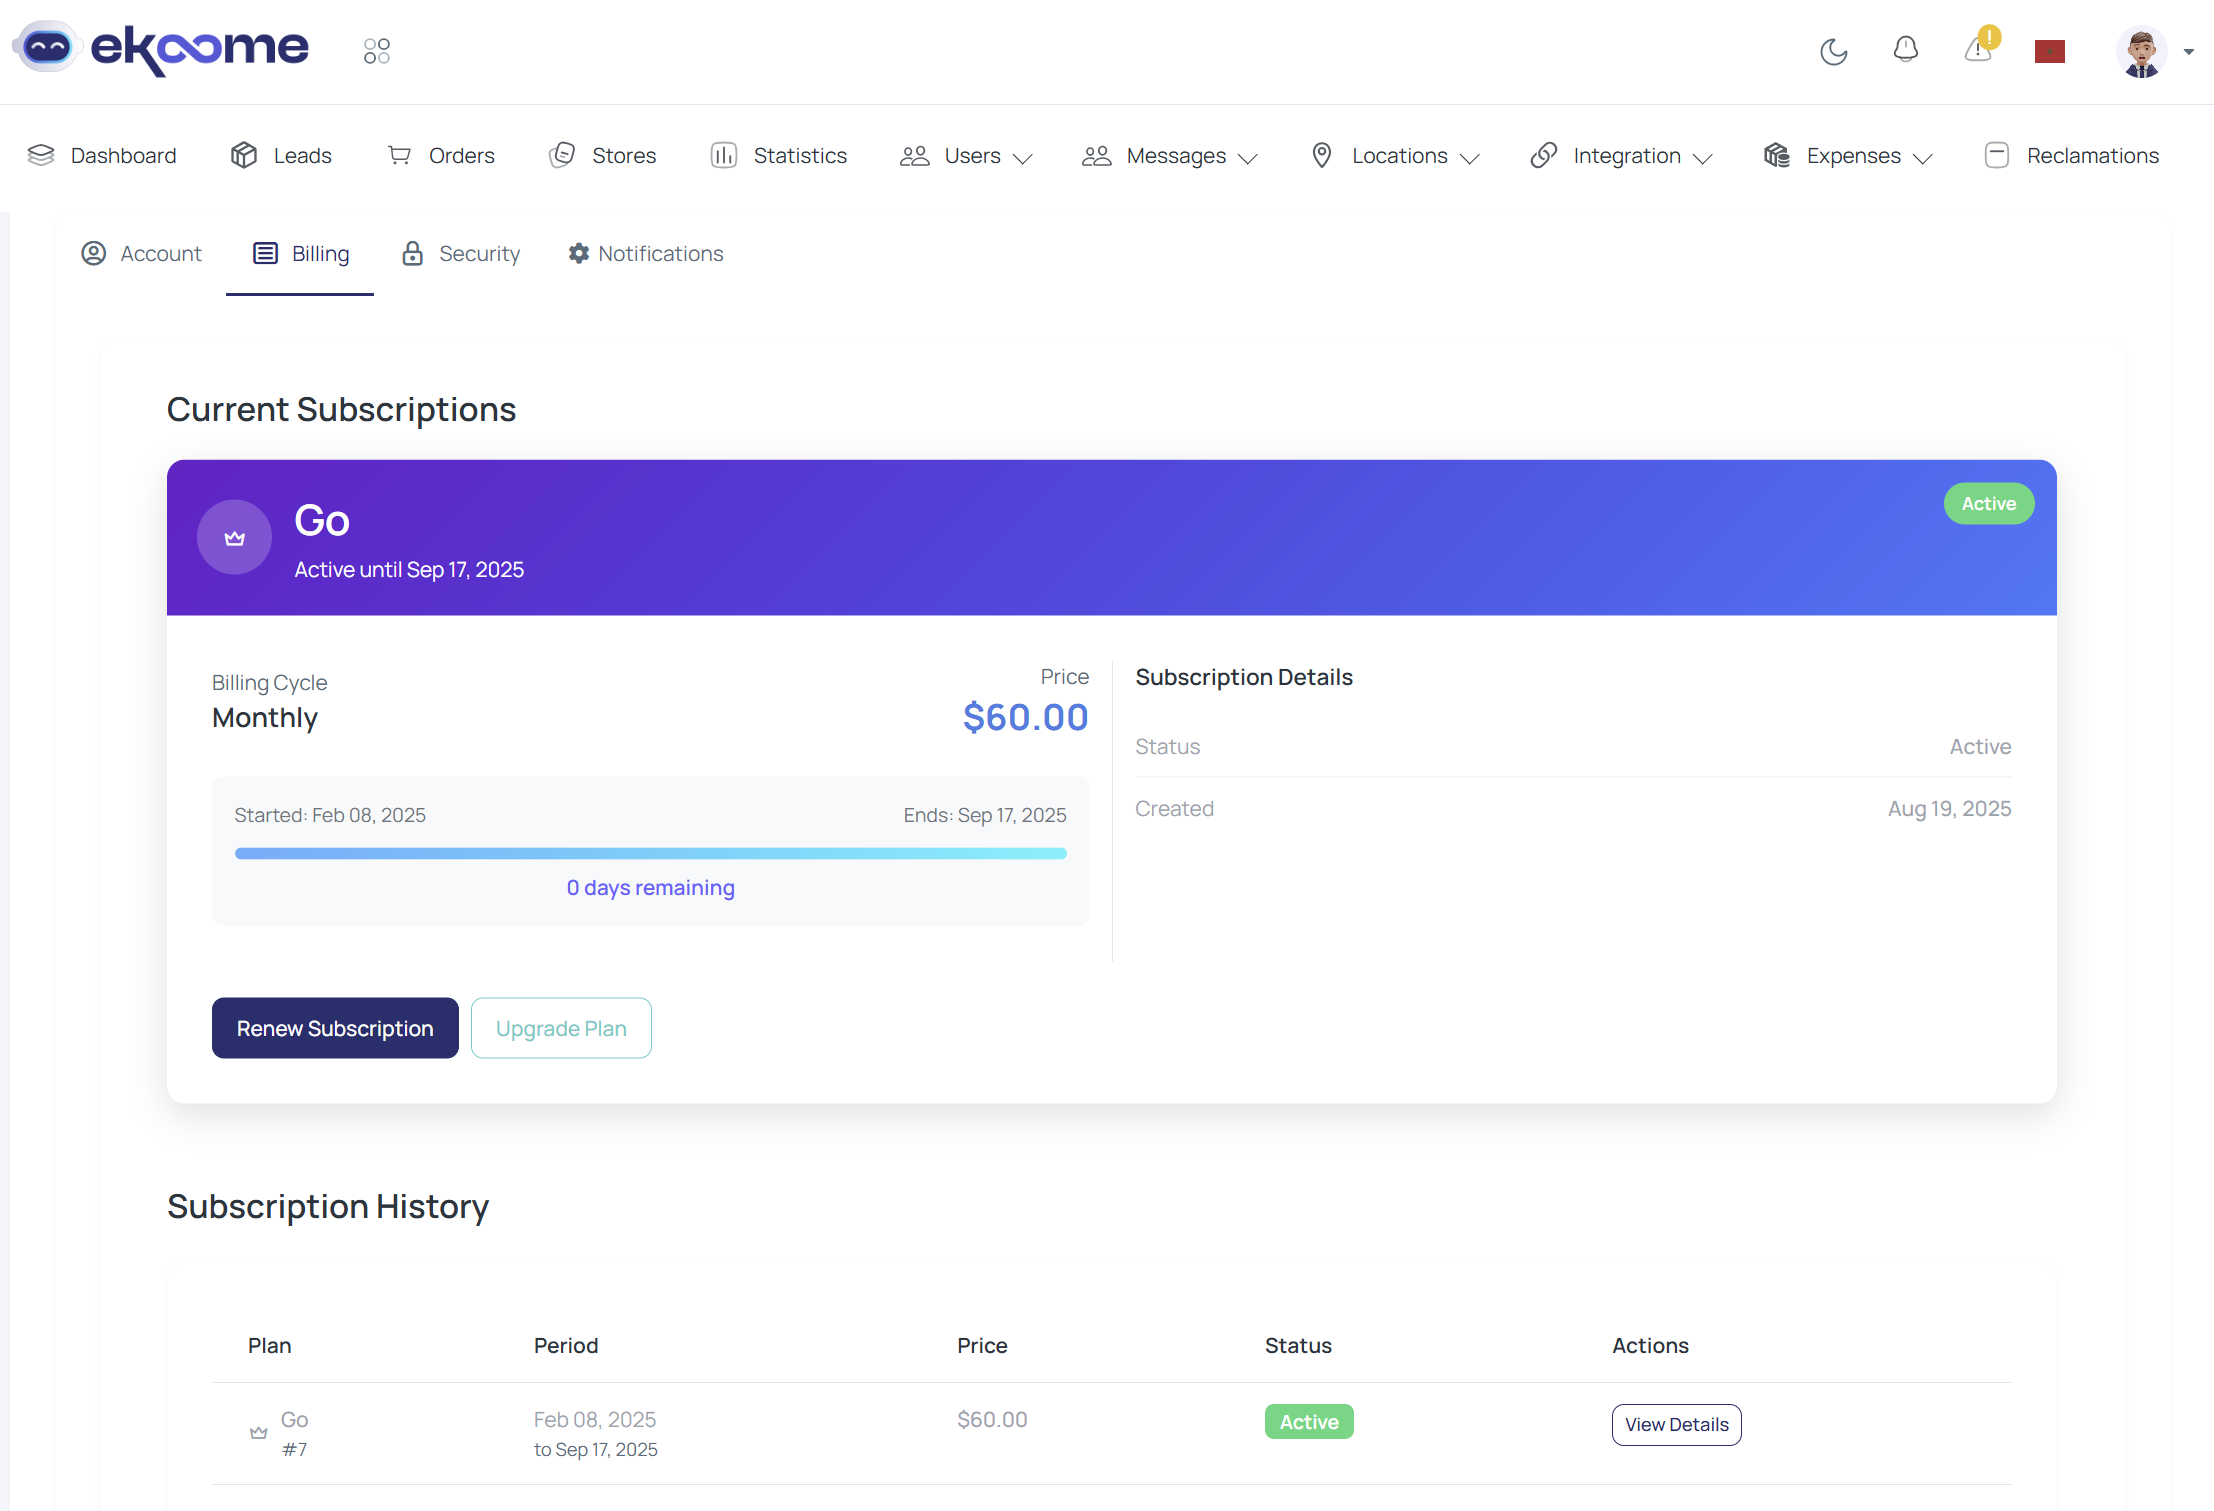Viewport: 2214px width, 1511px height.
Task: Click the 0 days remaining text
Action: (x=650, y=887)
